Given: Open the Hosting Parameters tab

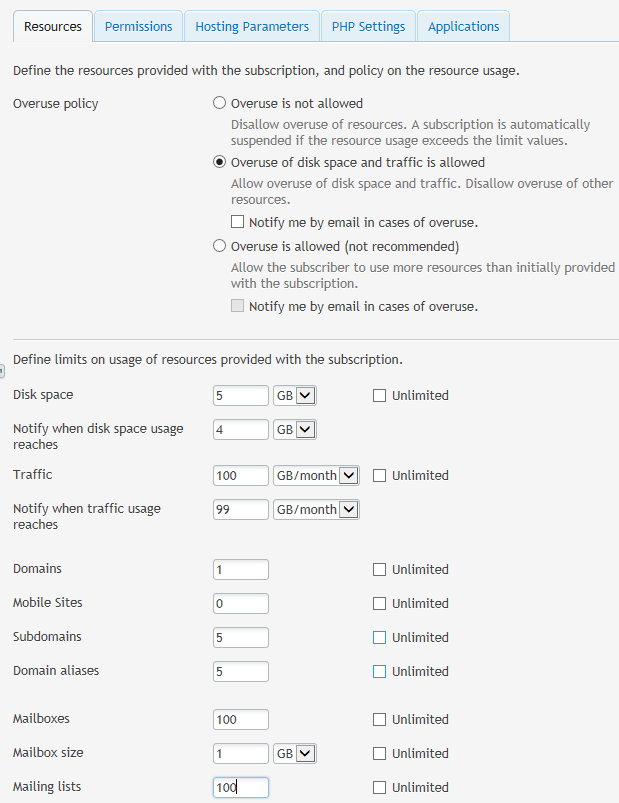Looking at the screenshot, I should (252, 27).
